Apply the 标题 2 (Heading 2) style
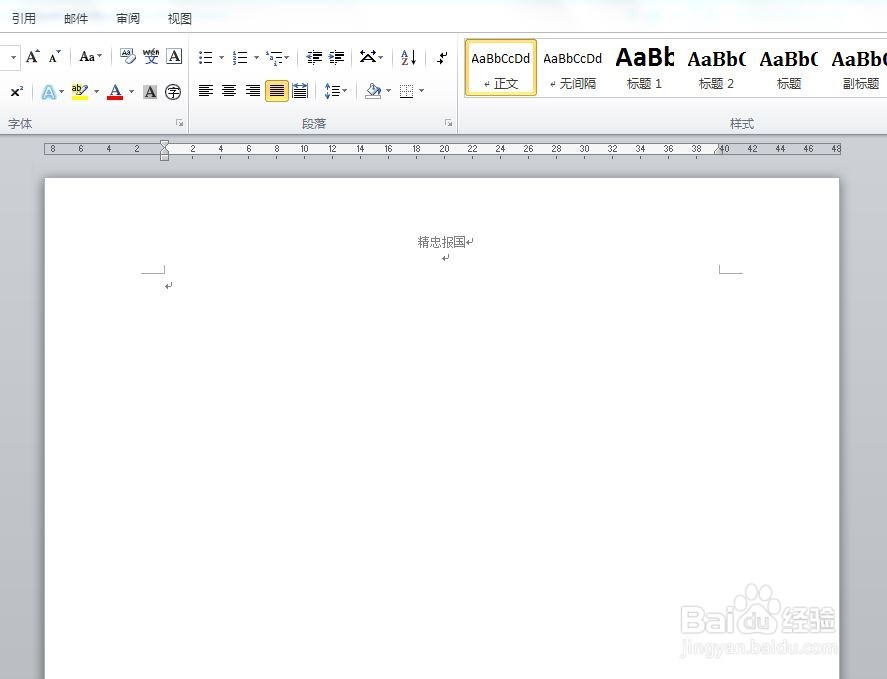887x679 pixels. pyautogui.click(x=716, y=68)
